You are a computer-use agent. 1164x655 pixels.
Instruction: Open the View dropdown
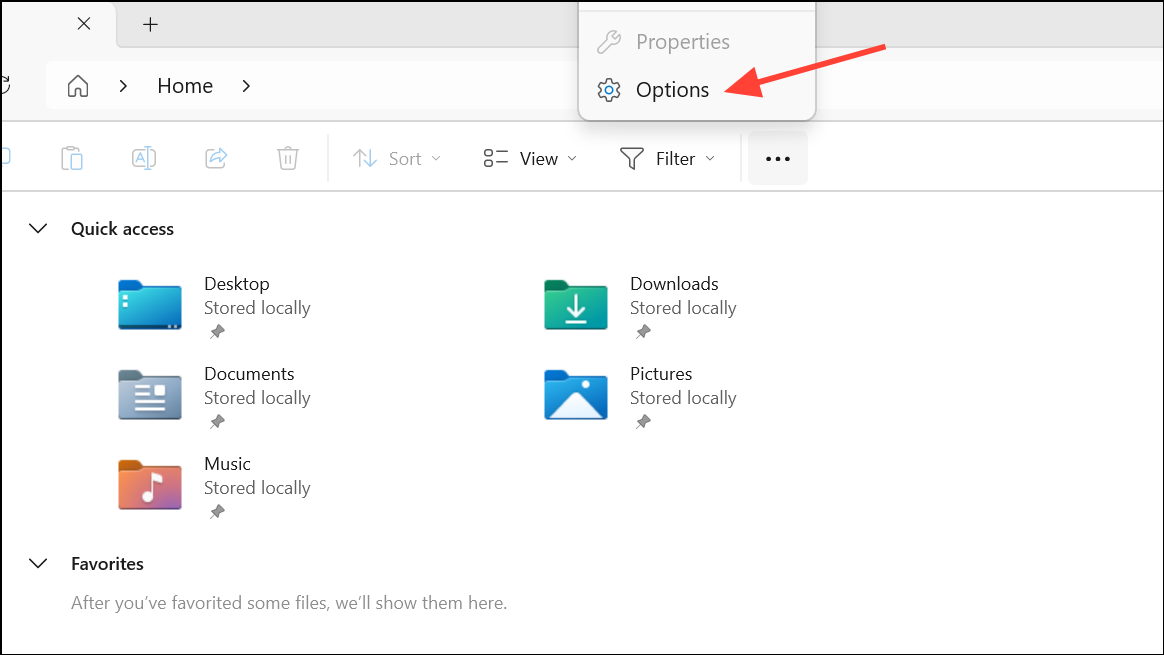(x=529, y=158)
